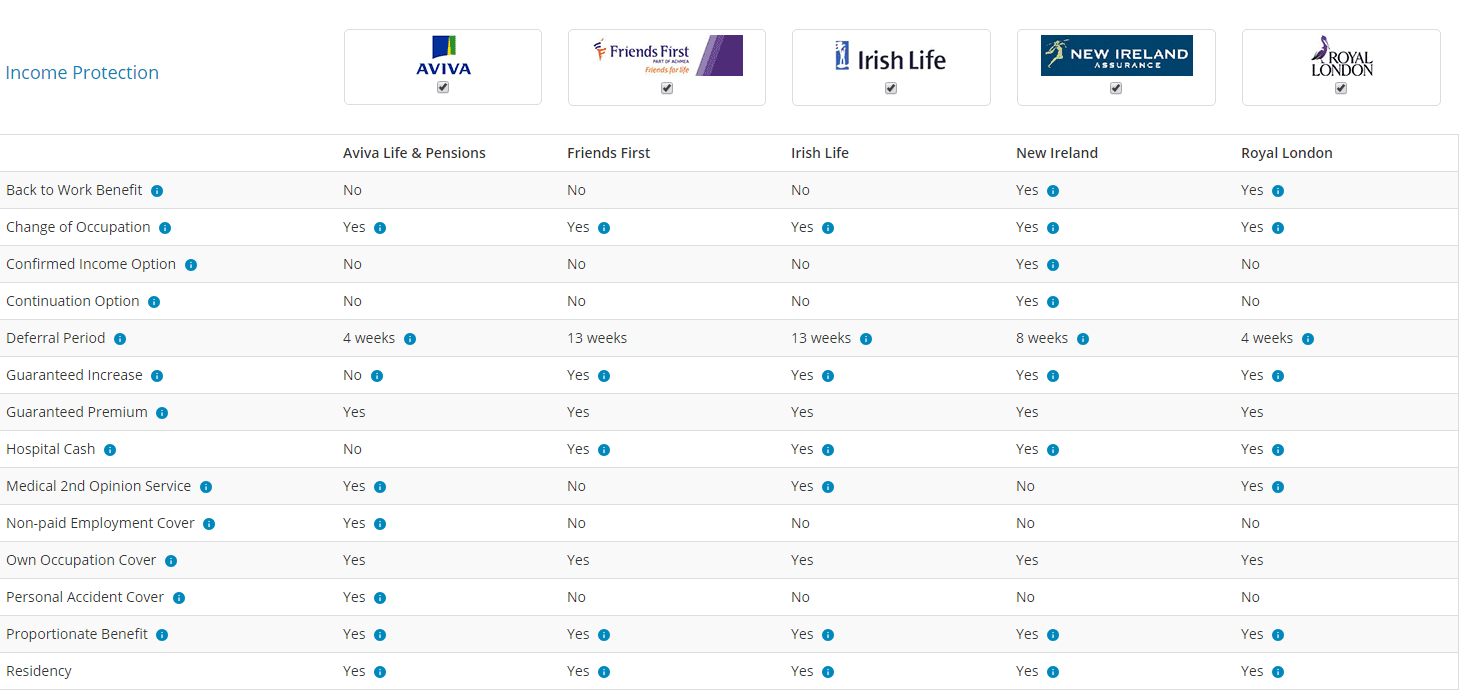This screenshot has width=1467, height=698.
Task: Toggle the Friends First provider checkbox
Action: pyautogui.click(x=667, y=88)
